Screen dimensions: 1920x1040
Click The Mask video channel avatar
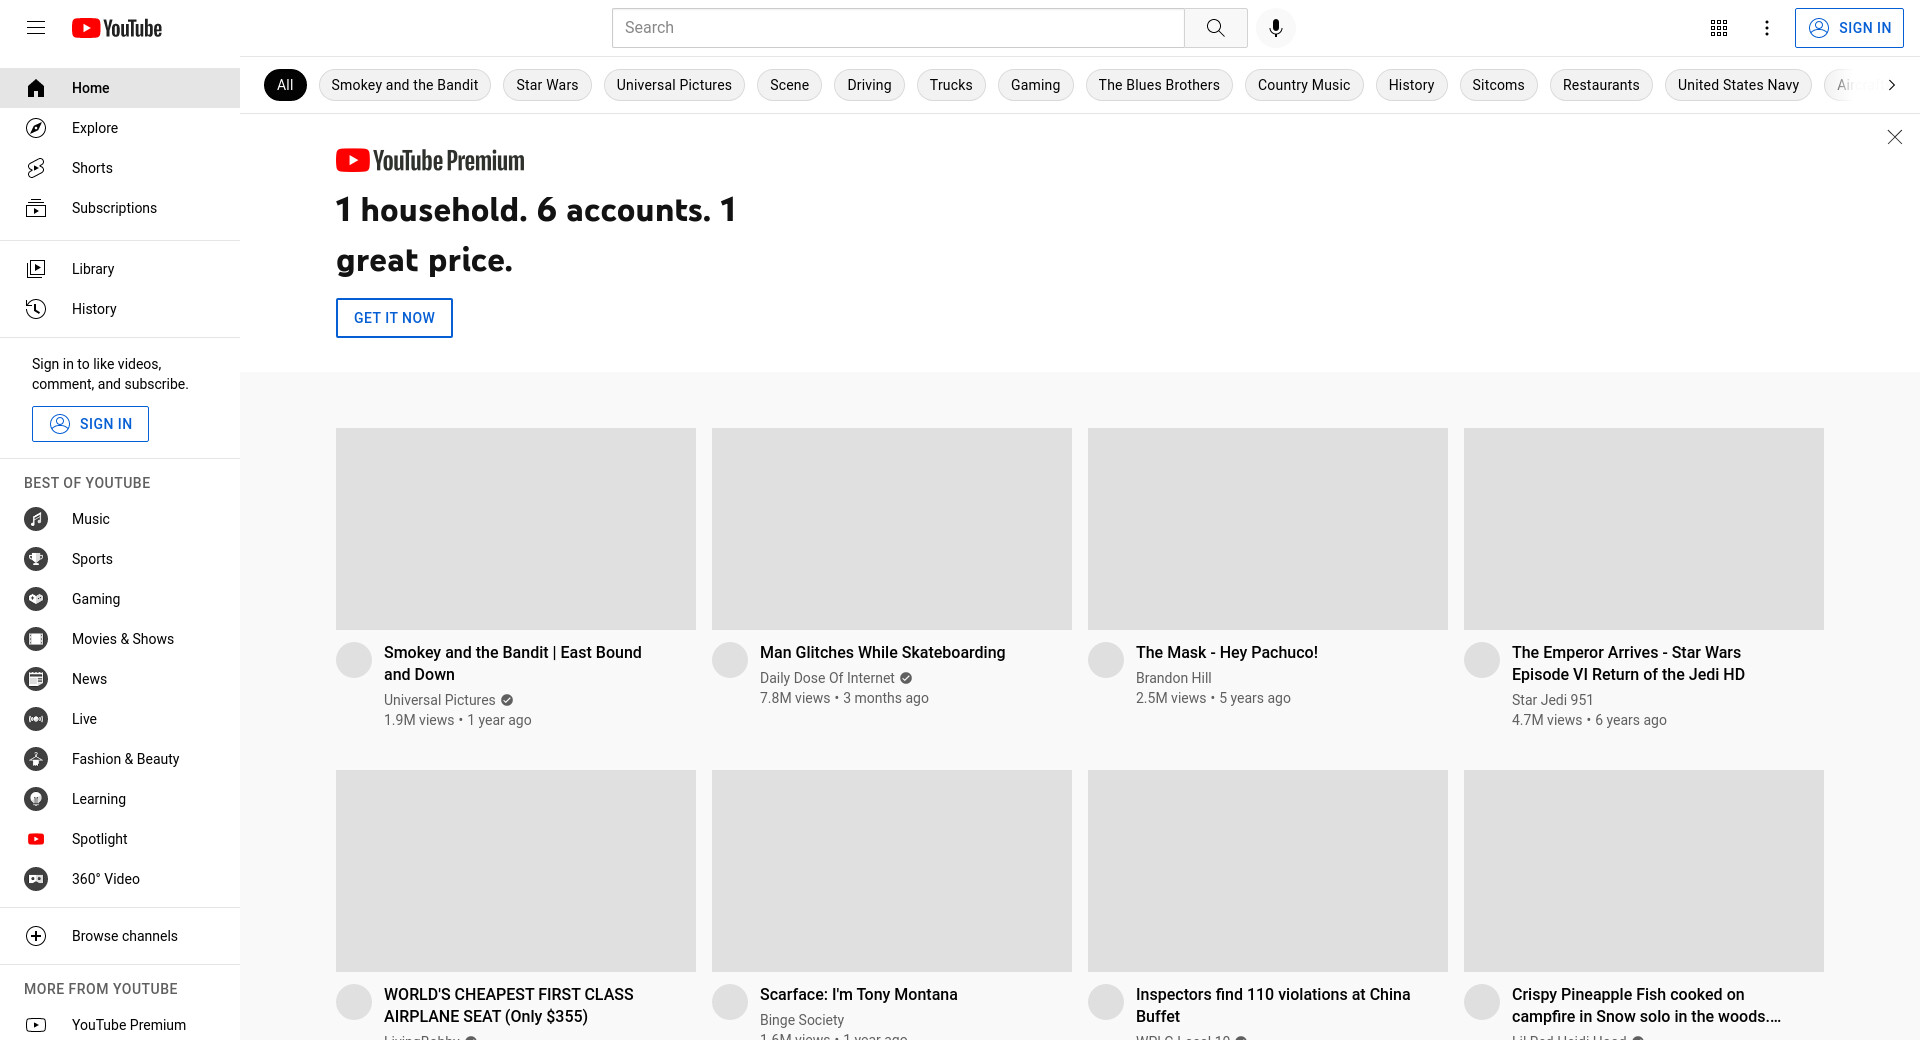(x=1106, y=660)
